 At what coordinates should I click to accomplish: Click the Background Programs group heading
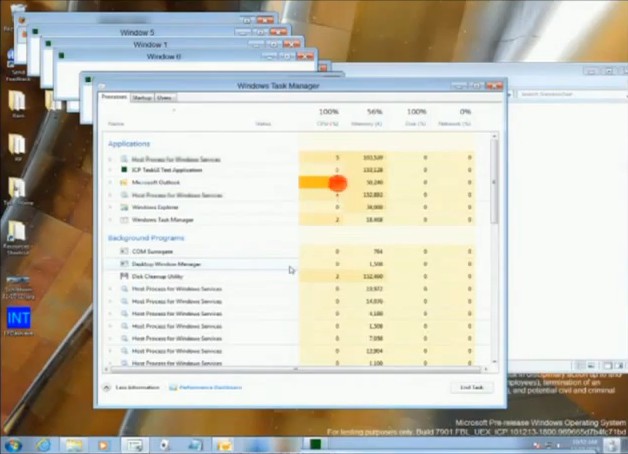146,238
